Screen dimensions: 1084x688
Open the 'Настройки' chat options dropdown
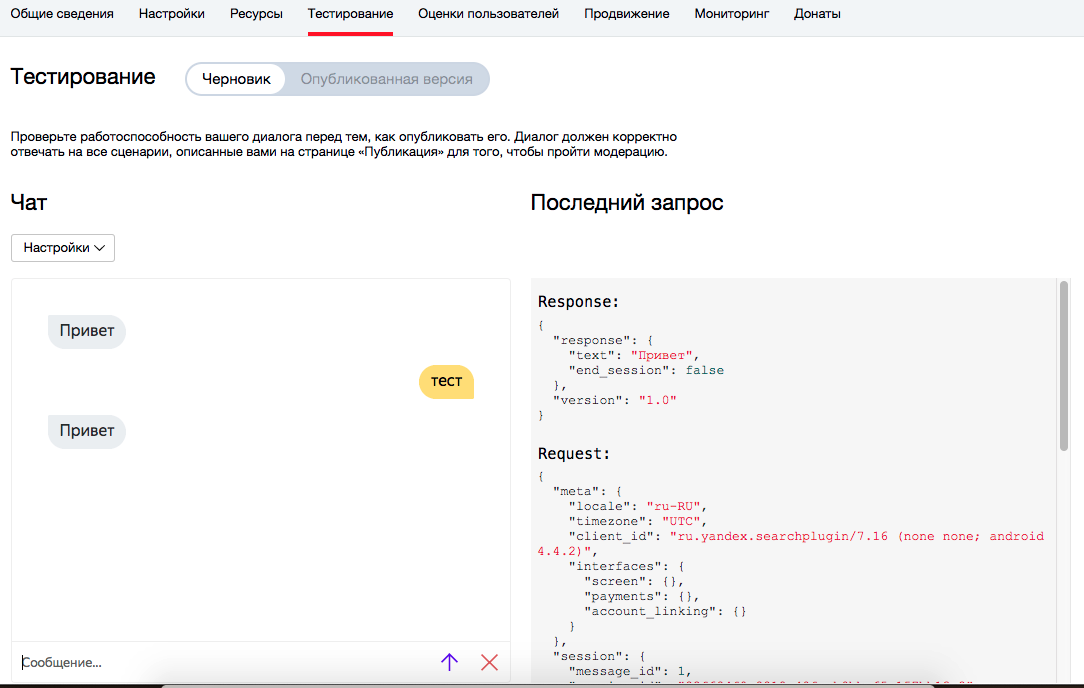(62, 247)
